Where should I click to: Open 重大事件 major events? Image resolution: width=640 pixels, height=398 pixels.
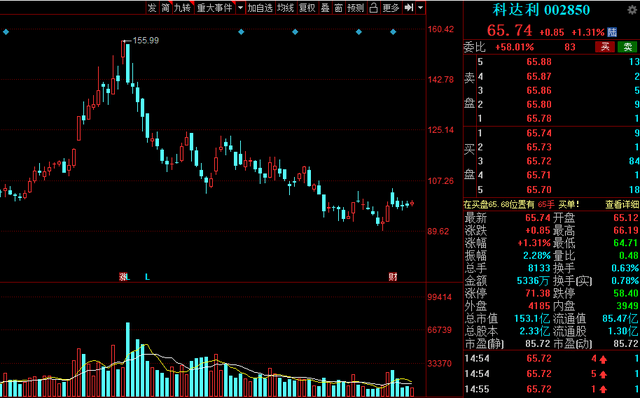pyautogui.click(x=214, y=8)
